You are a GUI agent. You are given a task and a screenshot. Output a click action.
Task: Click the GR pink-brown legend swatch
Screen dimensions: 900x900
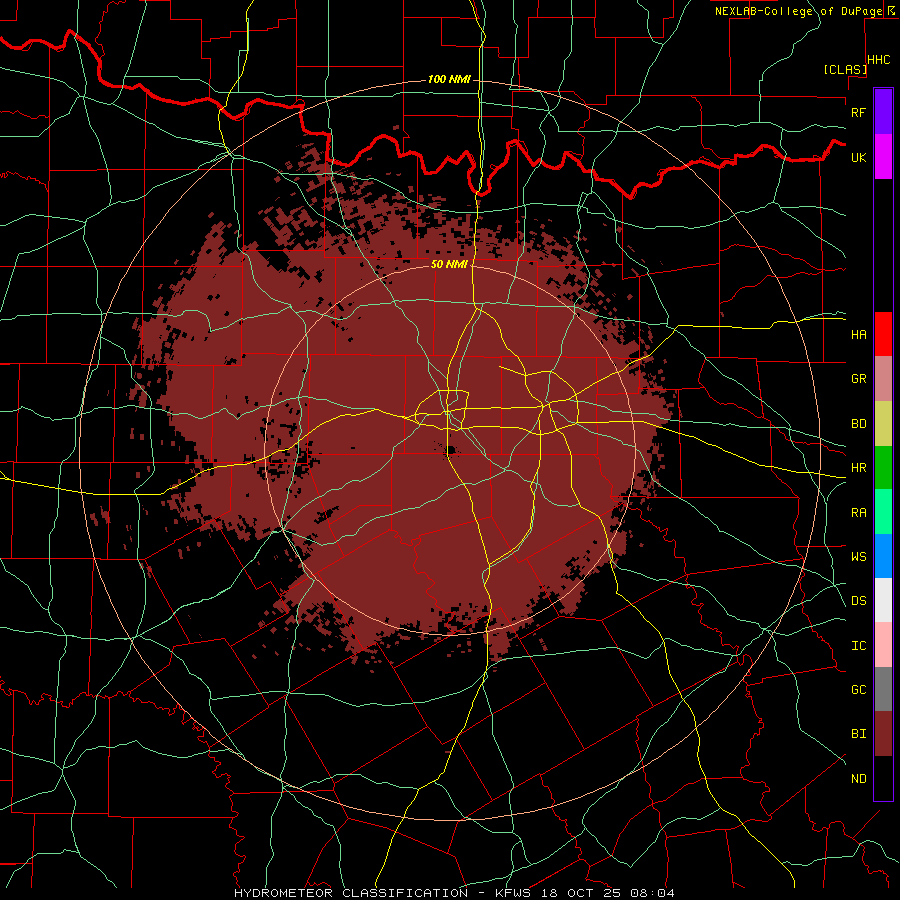pos(883,378)
